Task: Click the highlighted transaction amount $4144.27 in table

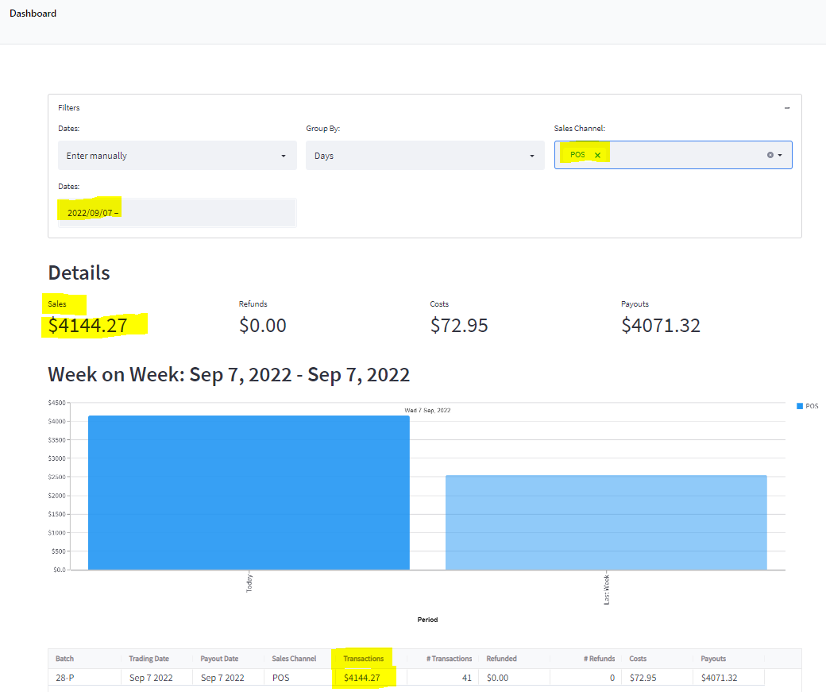Action: tap(364, 677)
